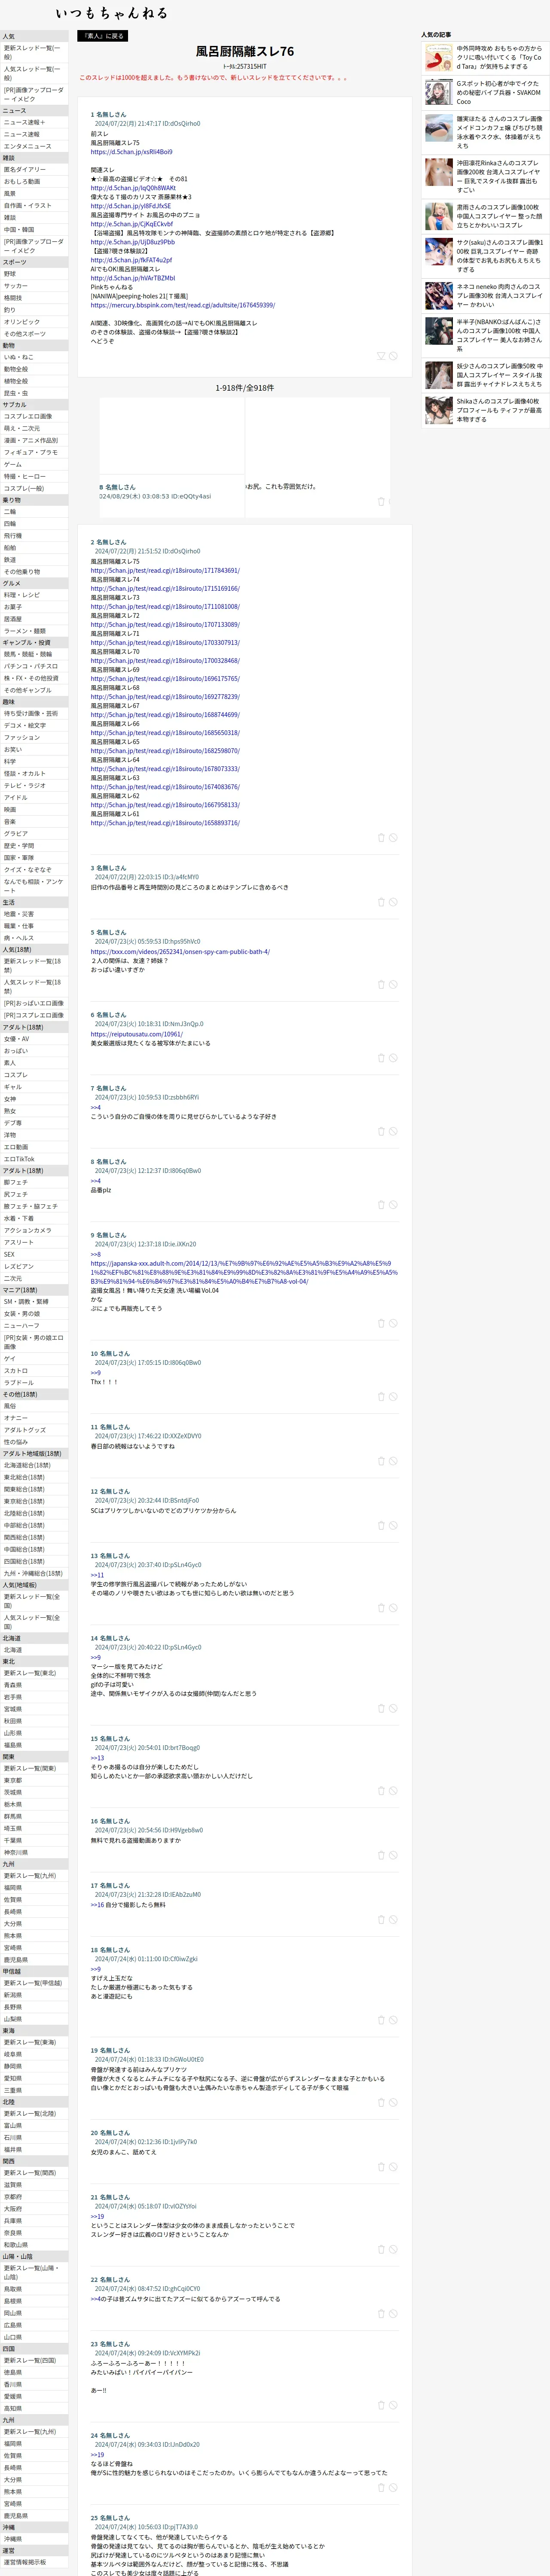Click the trash icon on post 10
The image size is (550, 2576).
coord(381,1397)
